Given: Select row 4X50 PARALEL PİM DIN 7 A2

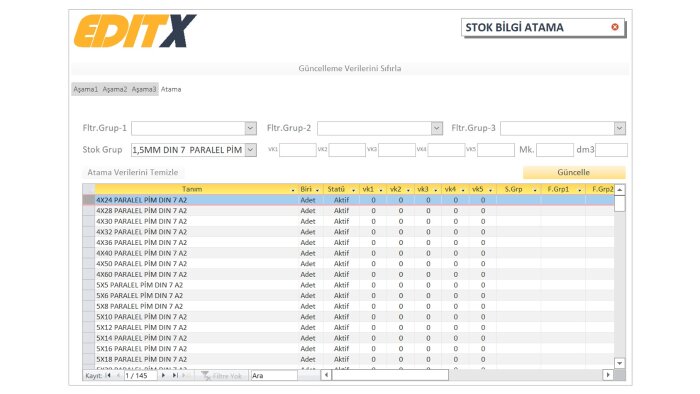Looking at the screenshot, I should point(348,264).
